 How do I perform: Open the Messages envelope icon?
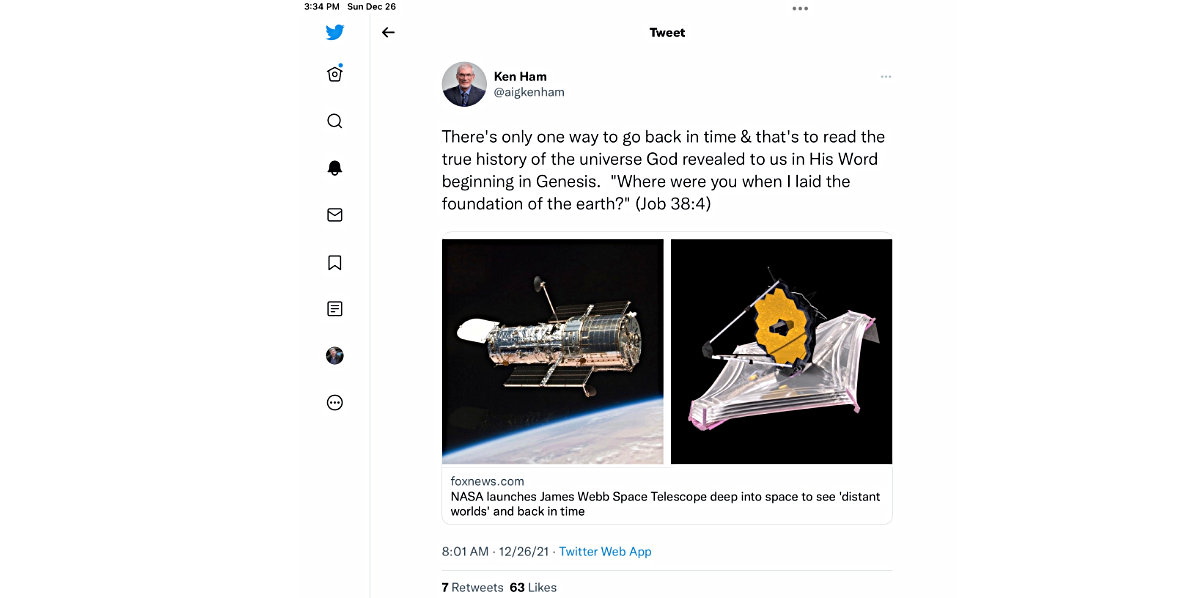335,215
